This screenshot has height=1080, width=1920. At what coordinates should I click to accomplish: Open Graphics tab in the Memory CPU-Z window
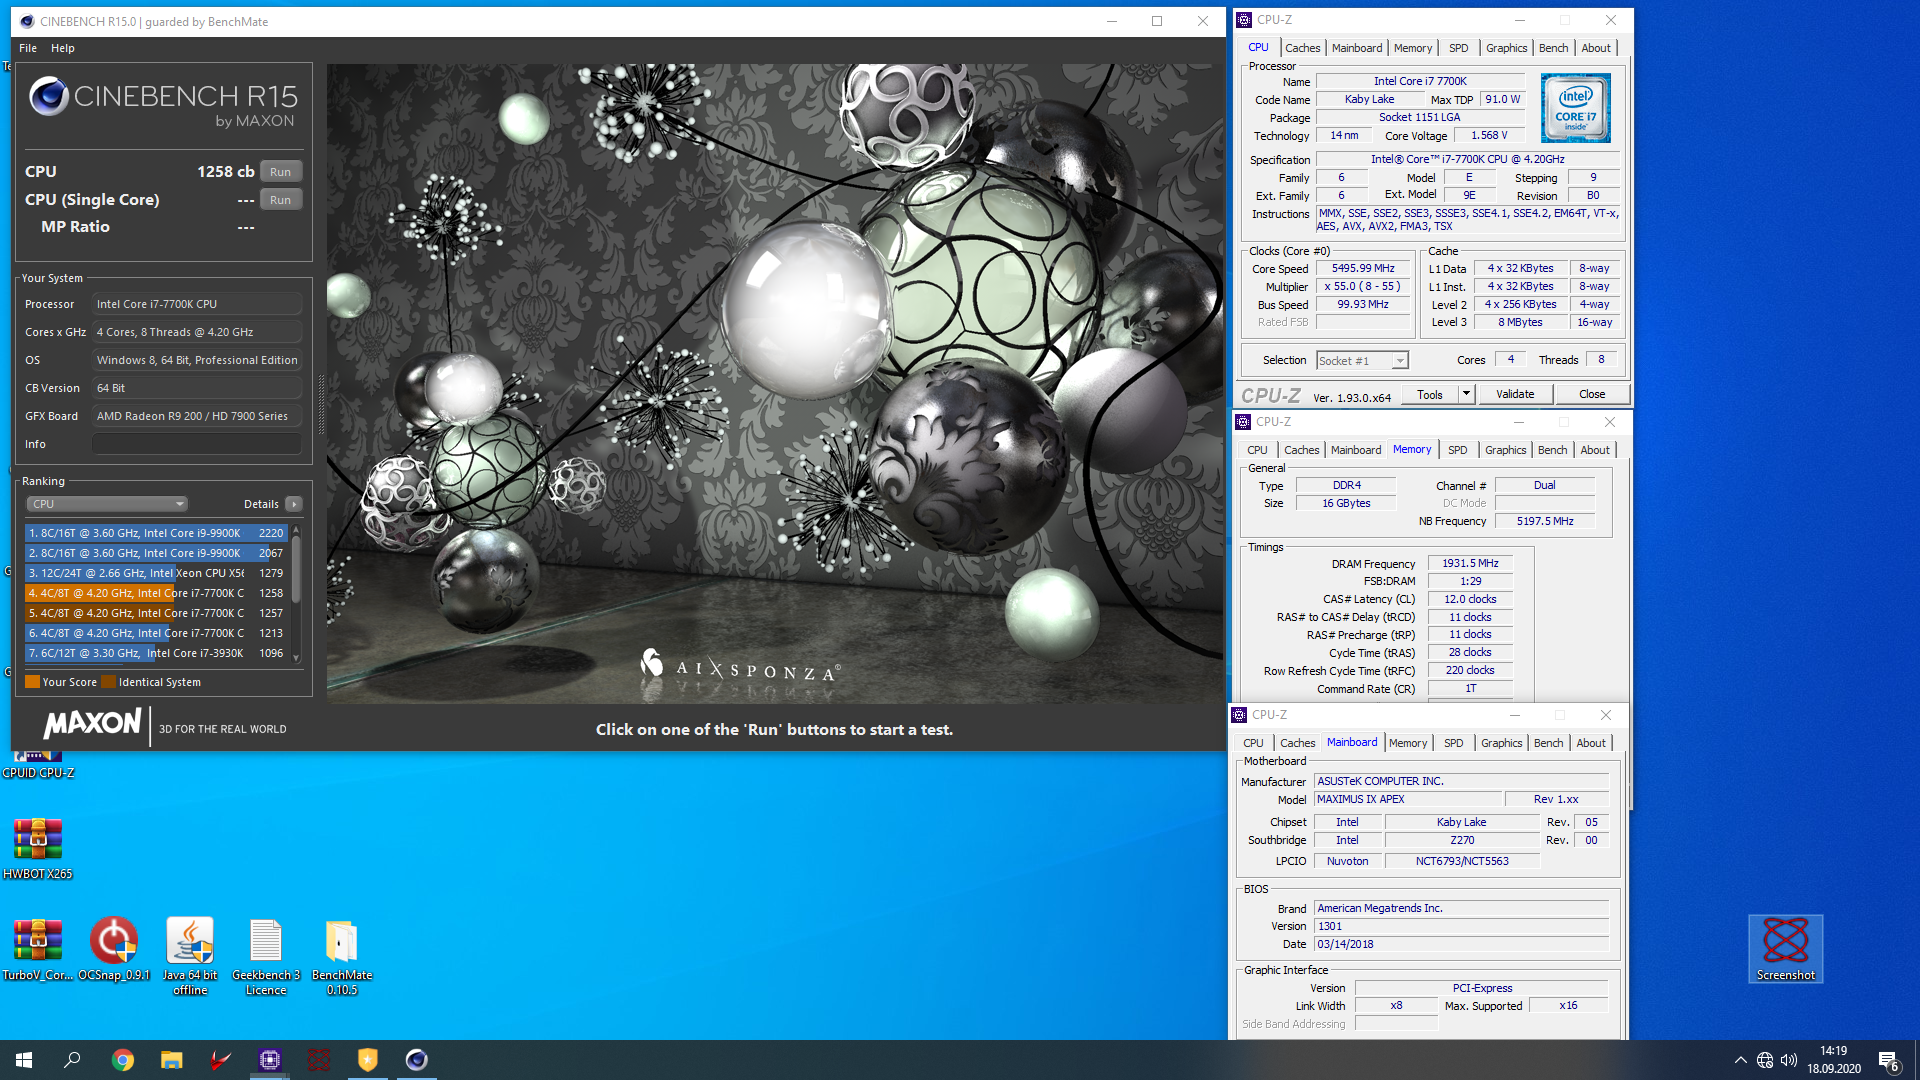click(x=1505, y=450)
